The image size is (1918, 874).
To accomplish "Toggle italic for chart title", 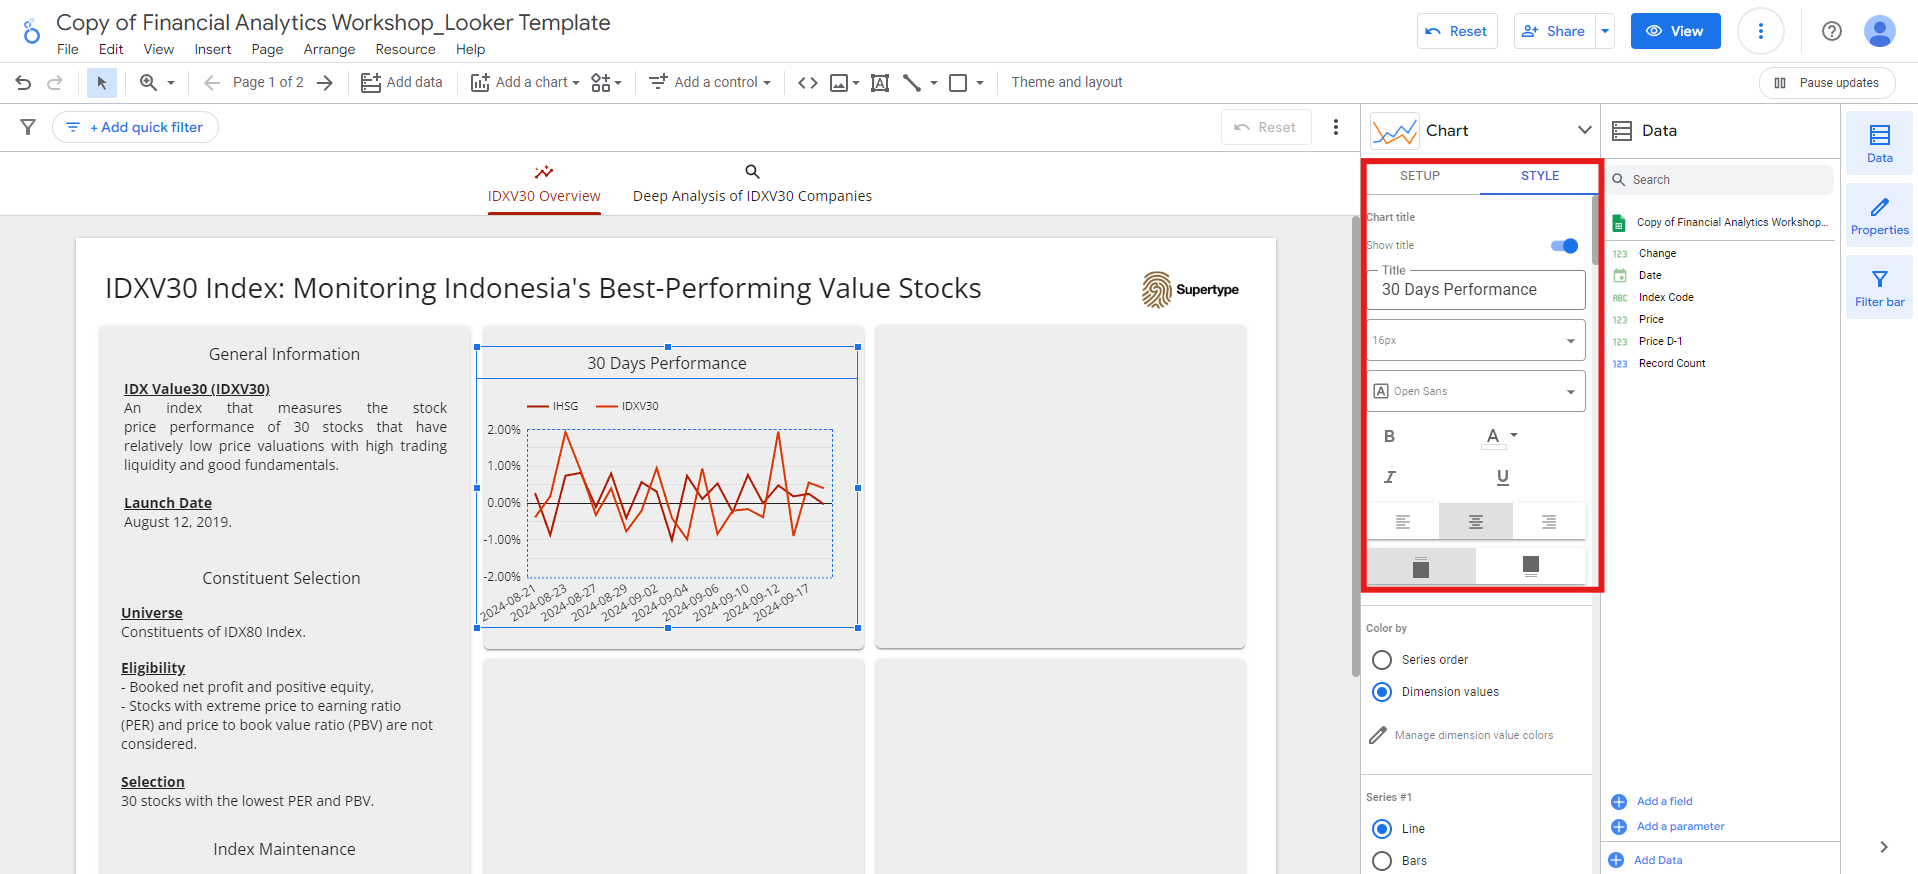I will coord(1389,477).
